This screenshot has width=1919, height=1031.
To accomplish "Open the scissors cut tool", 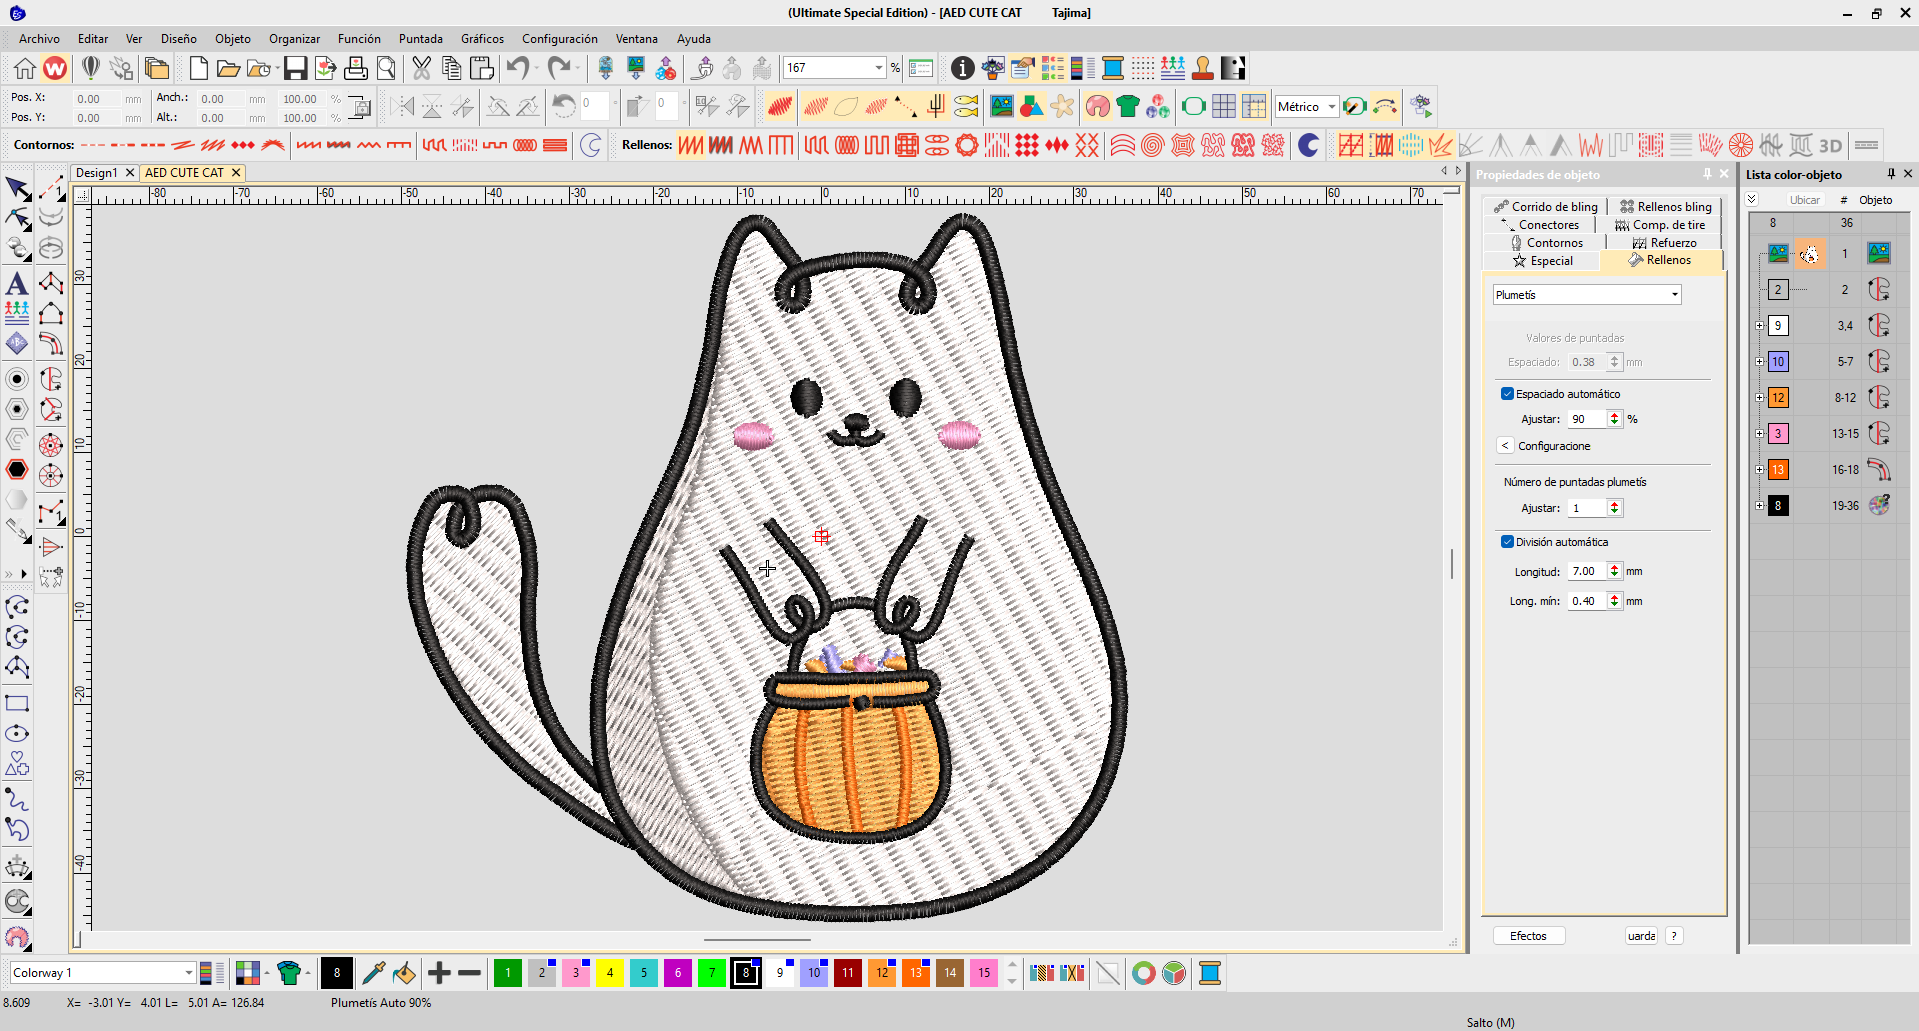I will pyautogui.click(x=420, y=68).
